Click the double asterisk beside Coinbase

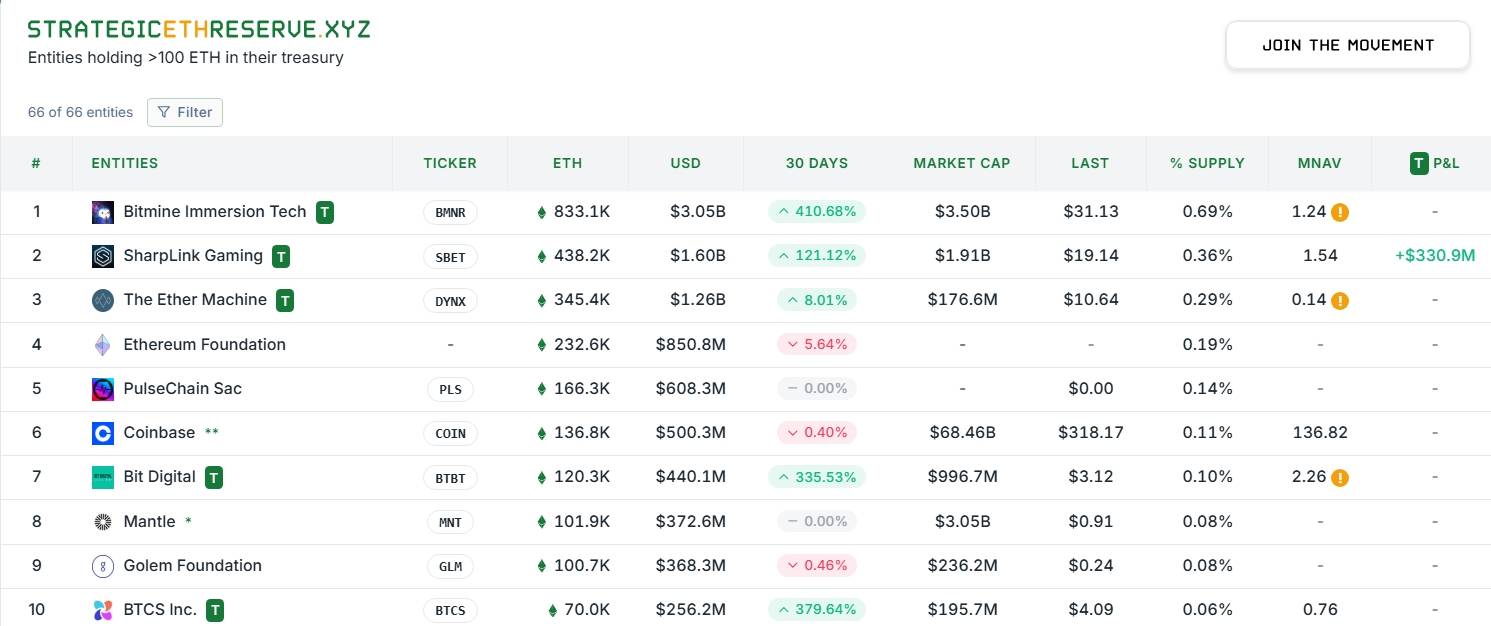tap(211, 432)
